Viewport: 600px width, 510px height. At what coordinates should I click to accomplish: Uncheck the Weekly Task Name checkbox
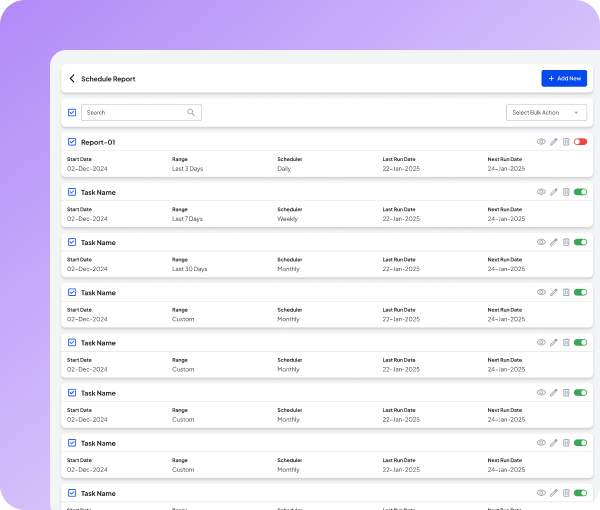(x=72, y=192)
